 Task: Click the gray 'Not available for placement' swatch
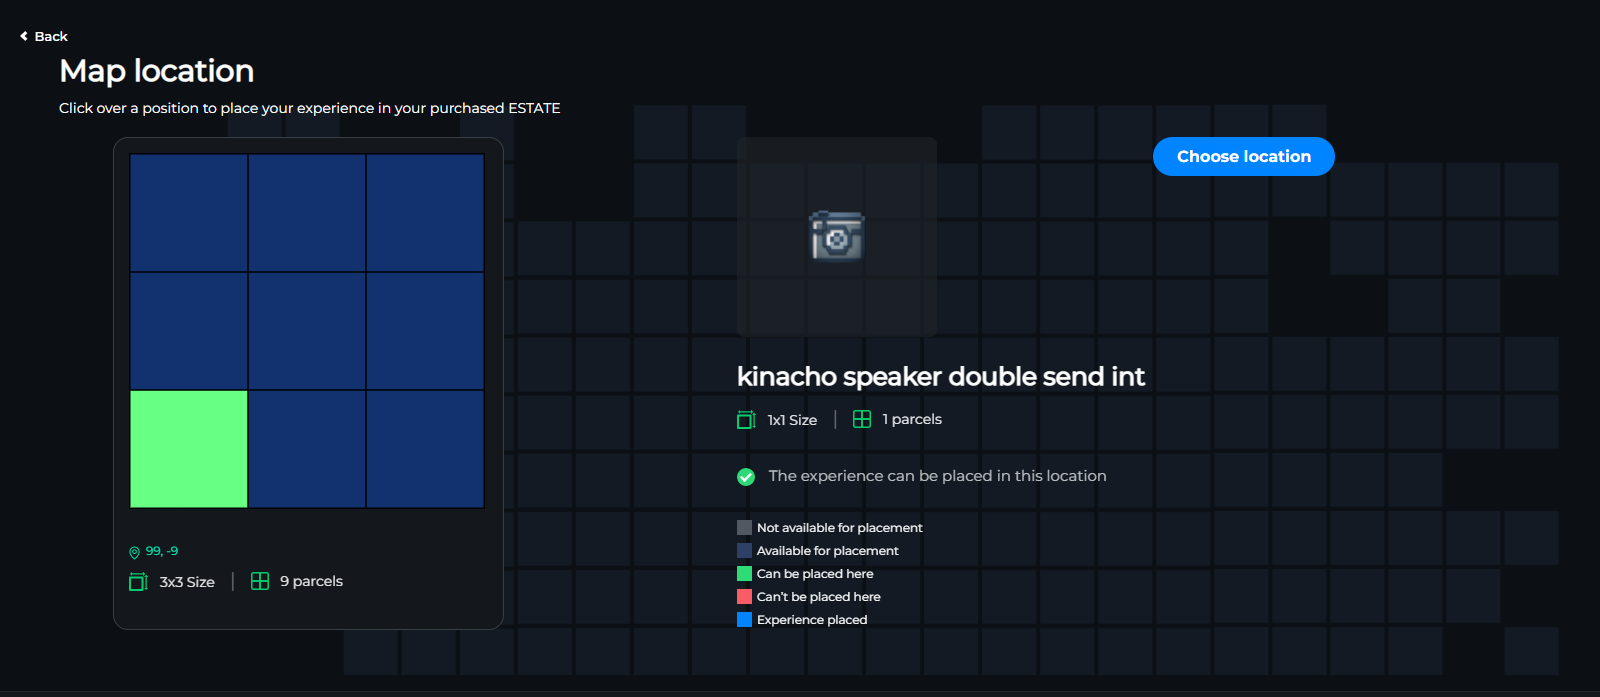pyautogui.click(x=744, y=528)
